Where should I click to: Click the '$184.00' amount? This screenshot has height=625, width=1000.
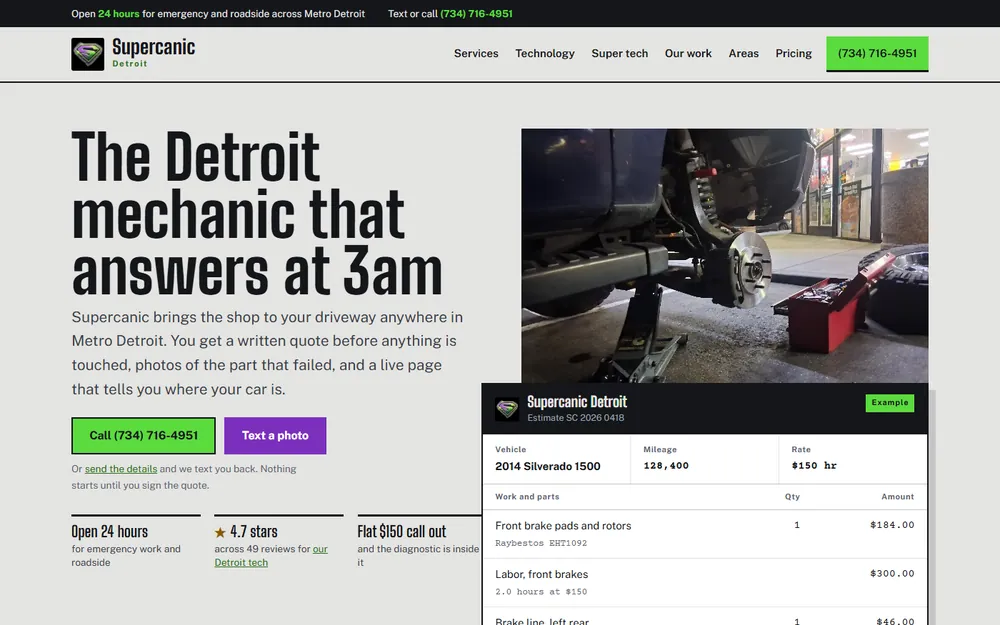pos(892,525)
